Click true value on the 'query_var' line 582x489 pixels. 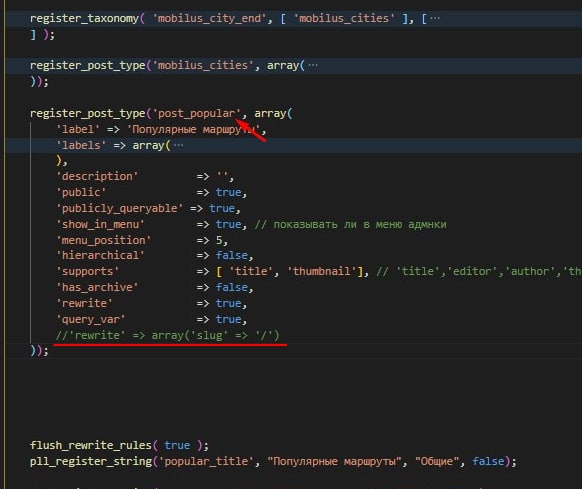(x=228, y=319)
